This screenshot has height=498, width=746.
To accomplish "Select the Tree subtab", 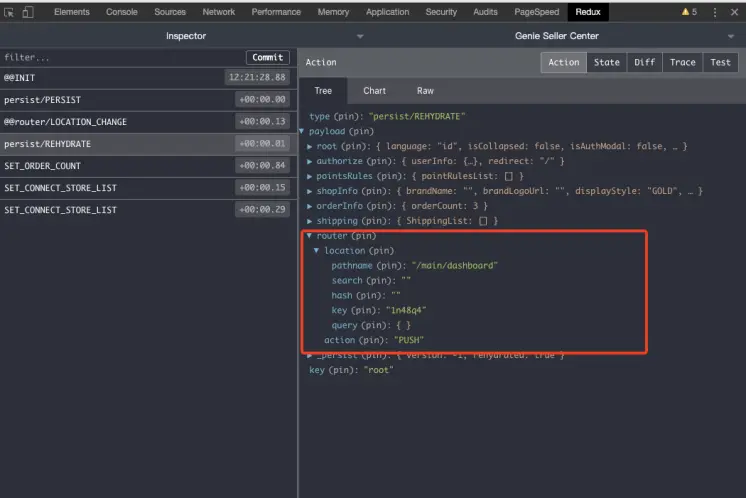I will pos(323,91).
